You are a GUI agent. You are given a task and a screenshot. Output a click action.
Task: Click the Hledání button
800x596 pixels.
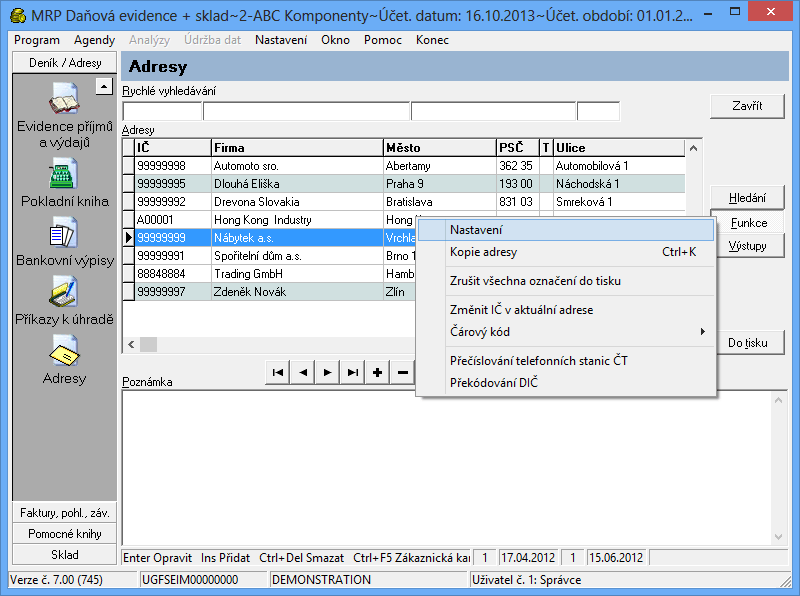coord(747,198)
